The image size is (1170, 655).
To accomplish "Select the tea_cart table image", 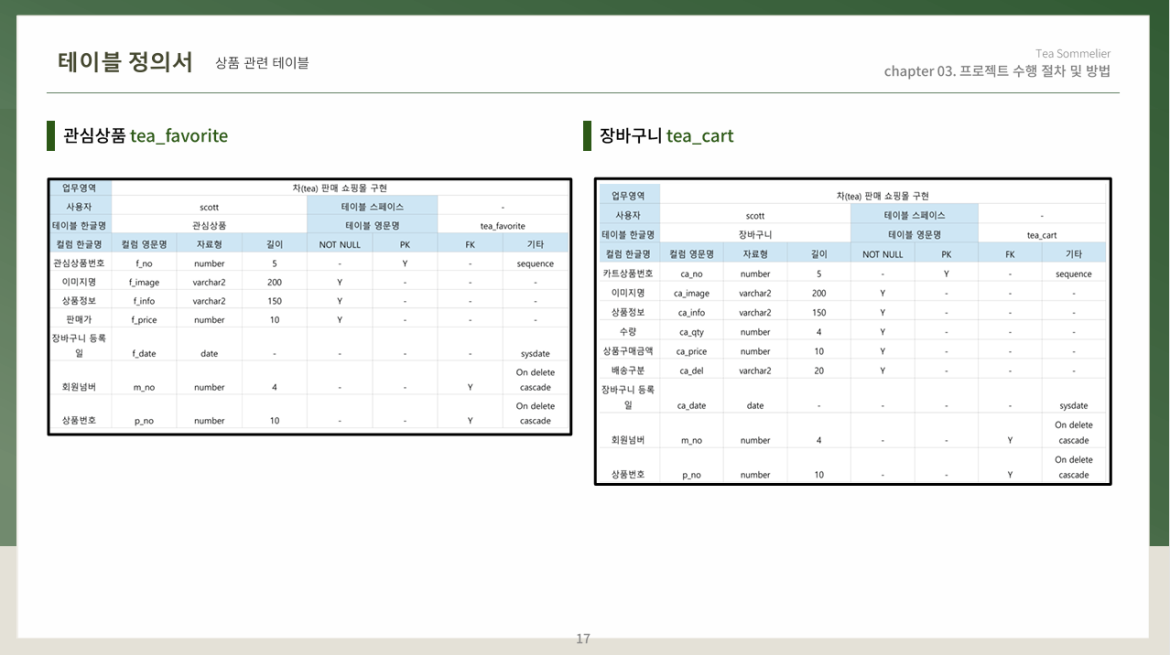I will (x=853, y=331).
